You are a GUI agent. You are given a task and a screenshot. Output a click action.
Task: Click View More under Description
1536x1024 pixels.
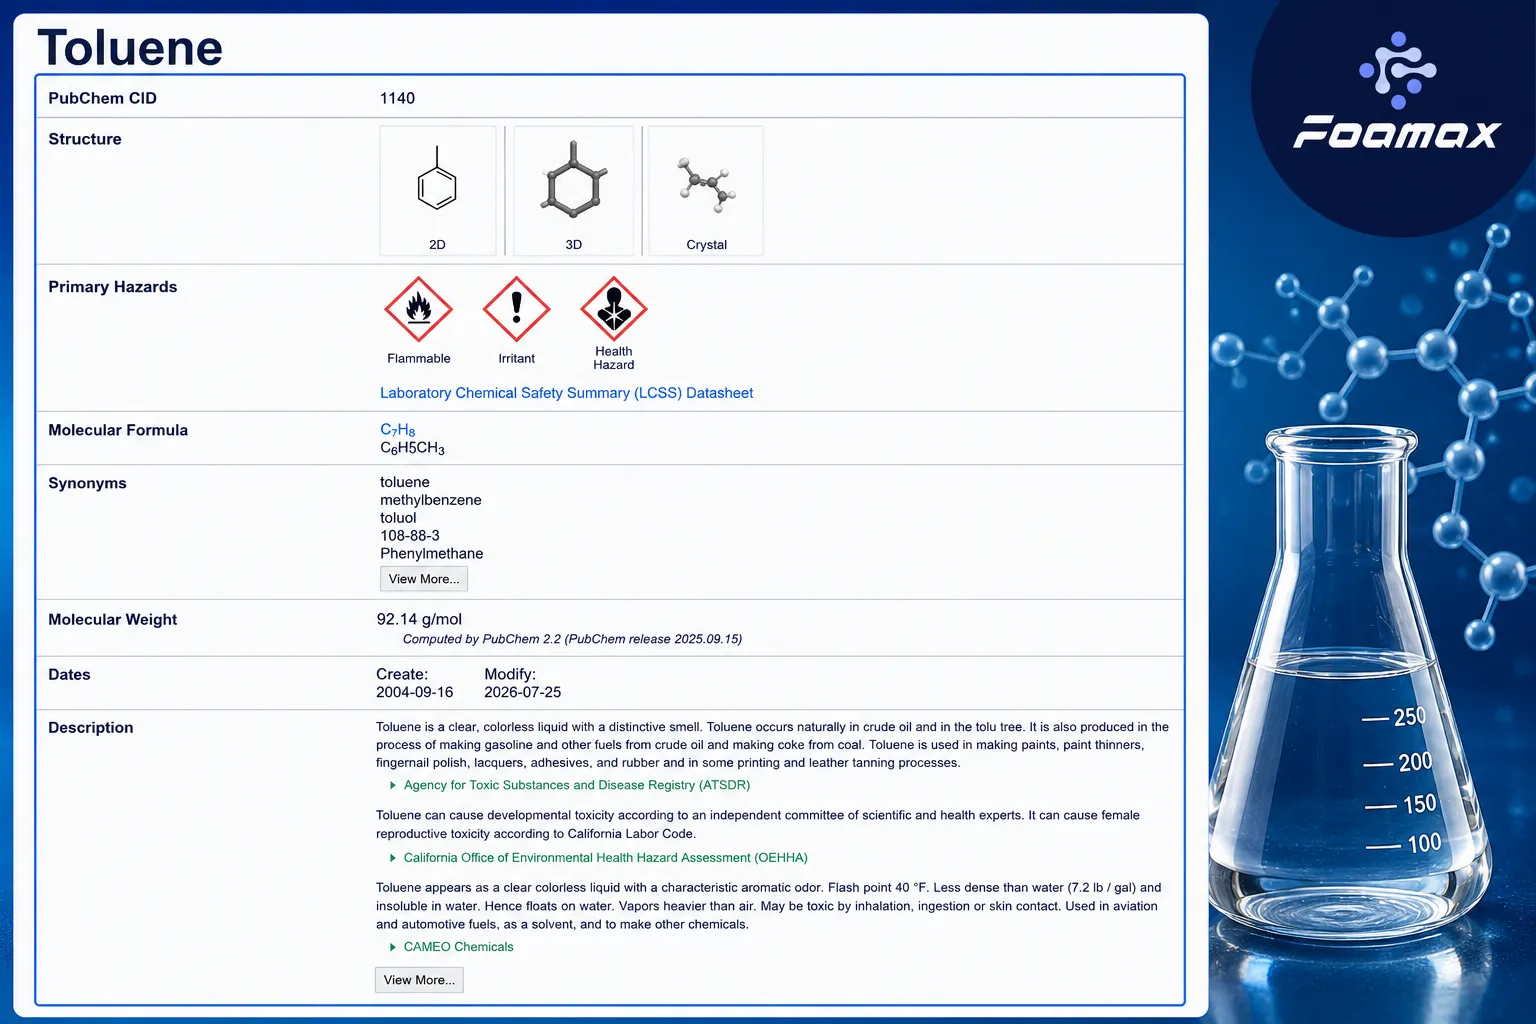419,980
